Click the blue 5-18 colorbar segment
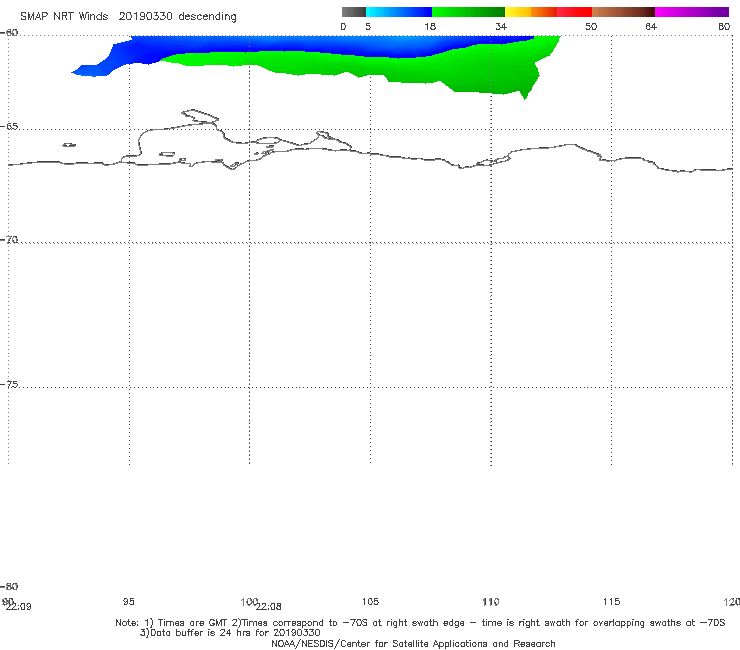The image size is (740, 650). coord(399,12)
